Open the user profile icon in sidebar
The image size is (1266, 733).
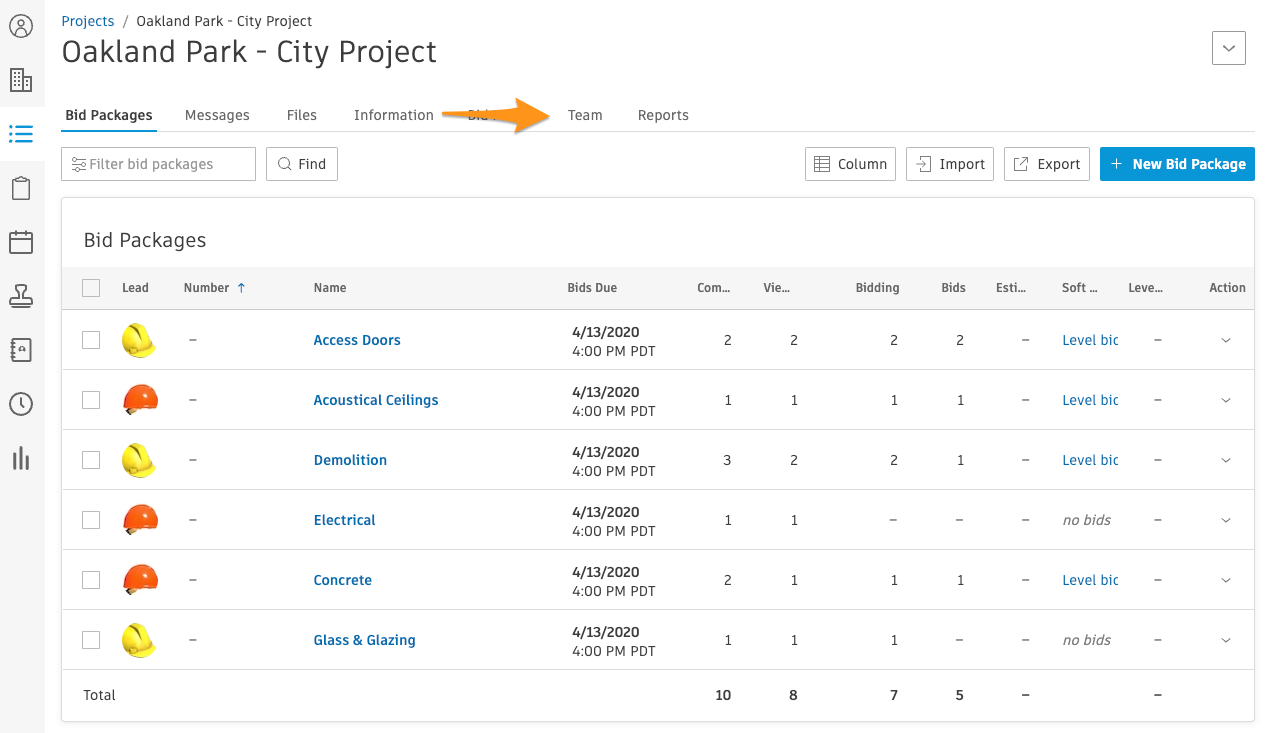(22, 26)
